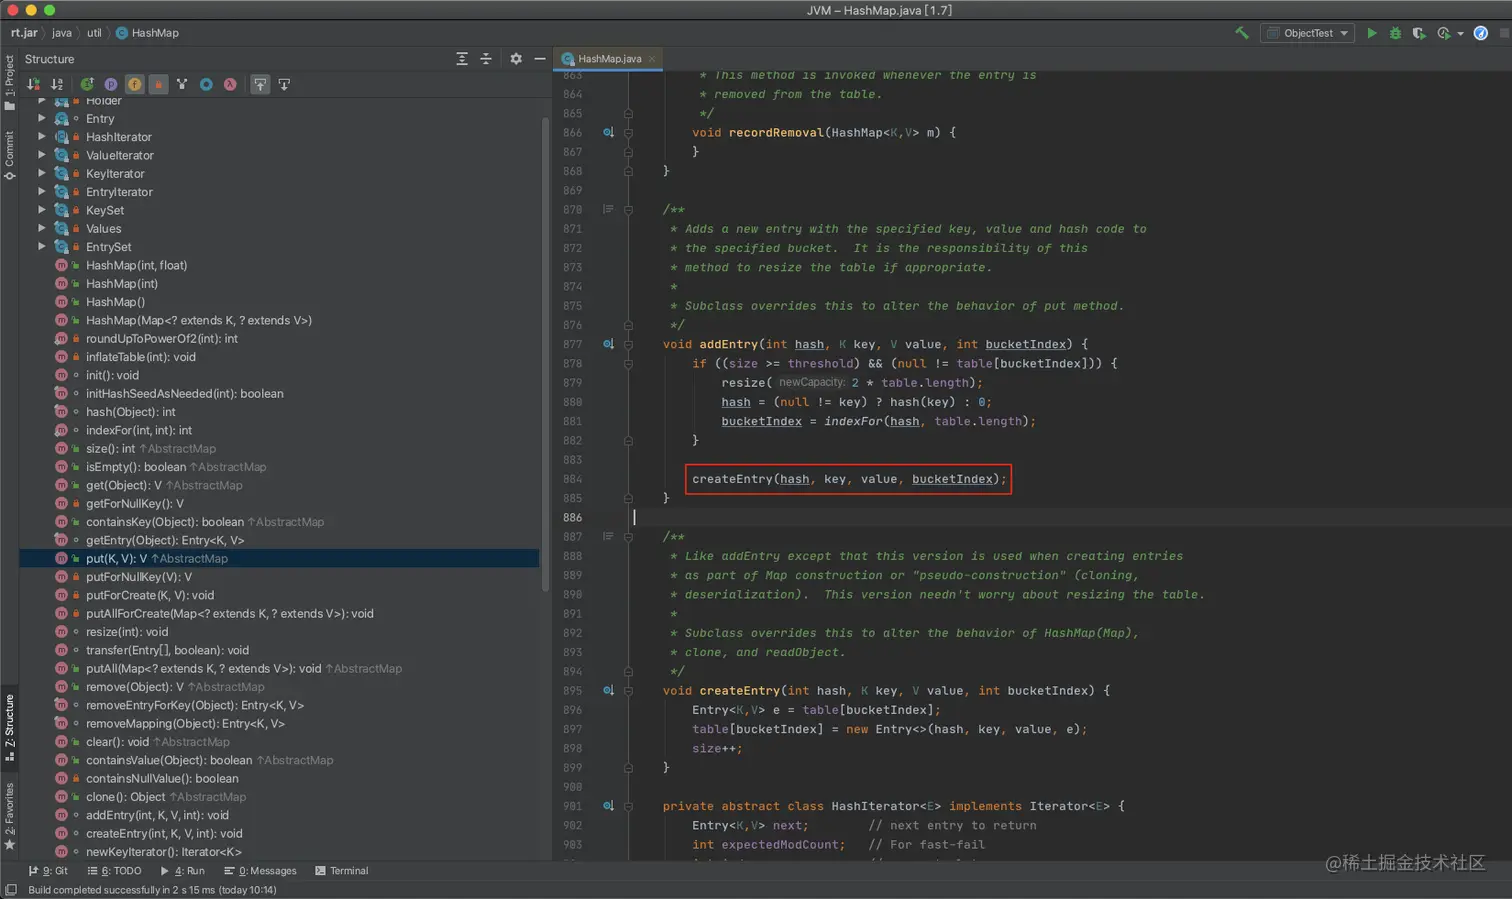Viewport: 1512px width, 899px height.
Task: Select put(K, V): V in Structure tree
Action: coord(280,558)
